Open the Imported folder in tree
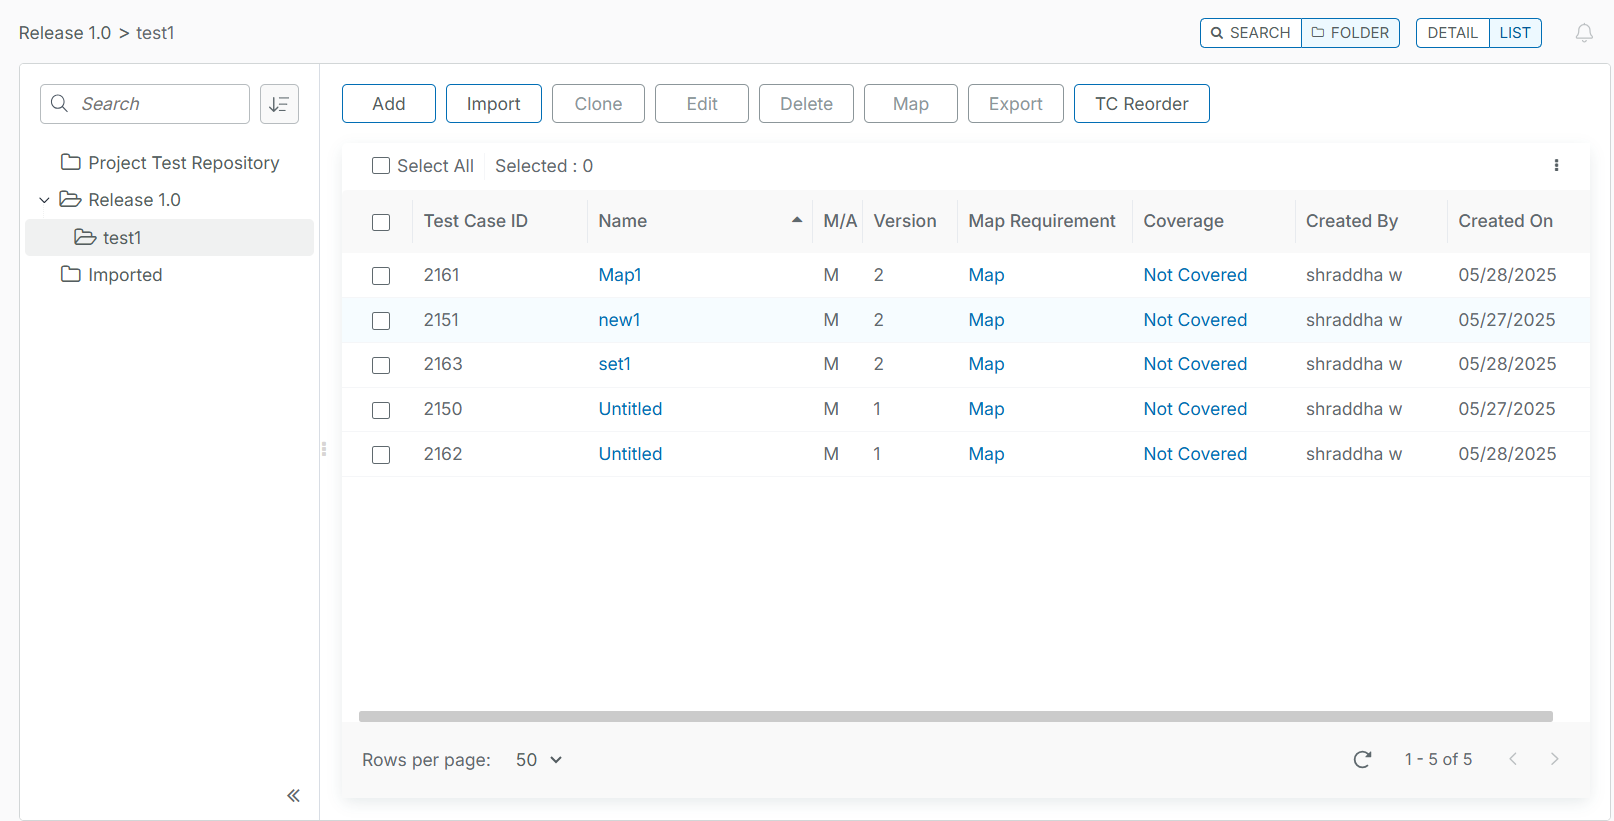The height and width of the screenshot is (821, 1614). (x=124, y=275)
